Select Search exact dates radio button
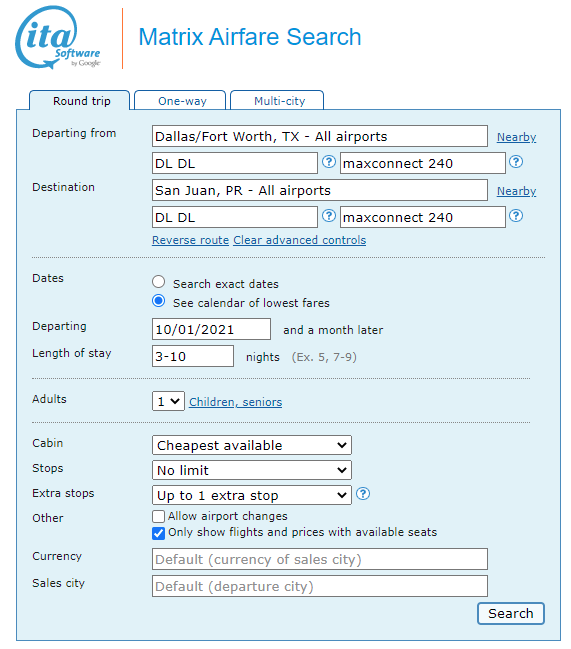Viewport: 571px width, 649px height. click(158, 282)
